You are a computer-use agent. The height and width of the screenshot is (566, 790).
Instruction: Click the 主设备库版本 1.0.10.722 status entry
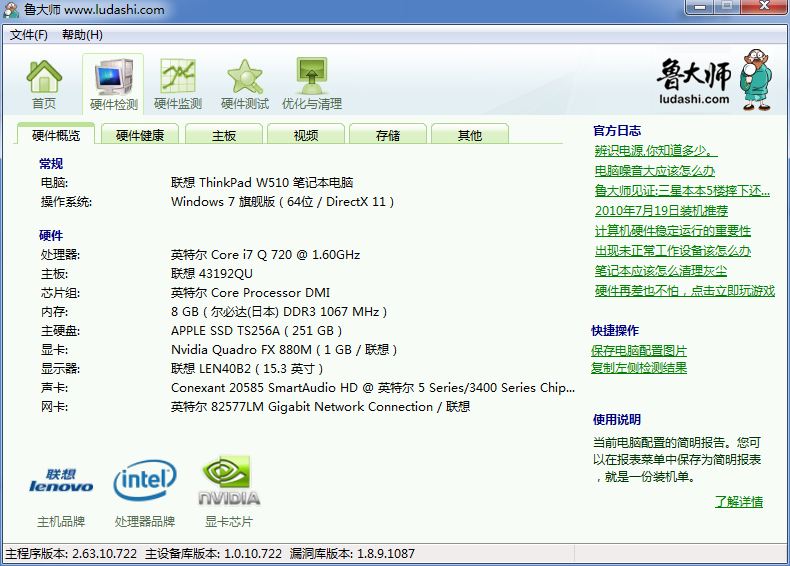[214, 554]
